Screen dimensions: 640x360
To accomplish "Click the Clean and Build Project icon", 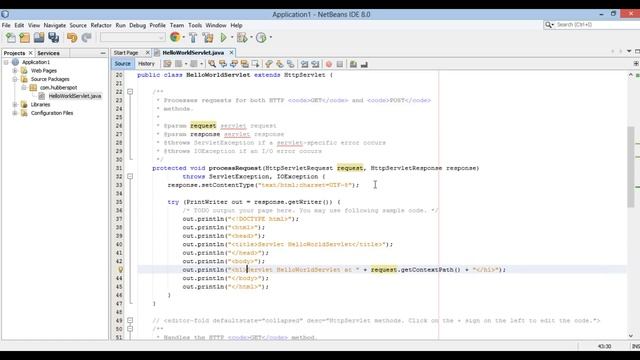I will tap(208, 38).
